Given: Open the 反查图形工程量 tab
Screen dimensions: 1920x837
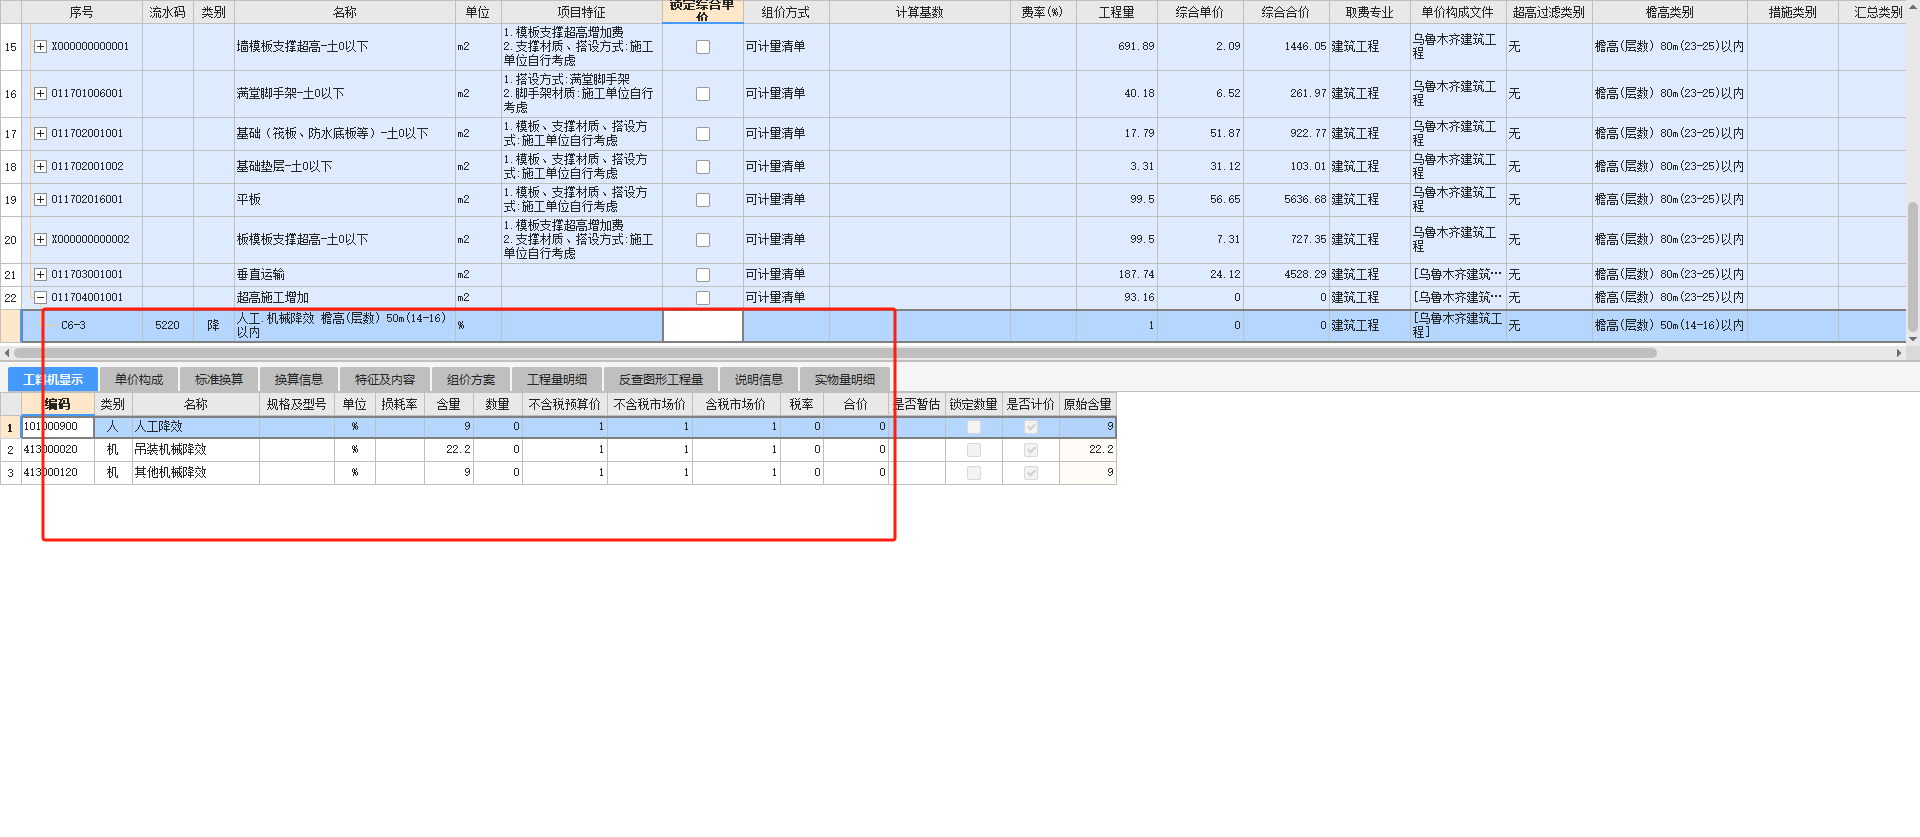Looking at the screenshot, I should (661, 380).
